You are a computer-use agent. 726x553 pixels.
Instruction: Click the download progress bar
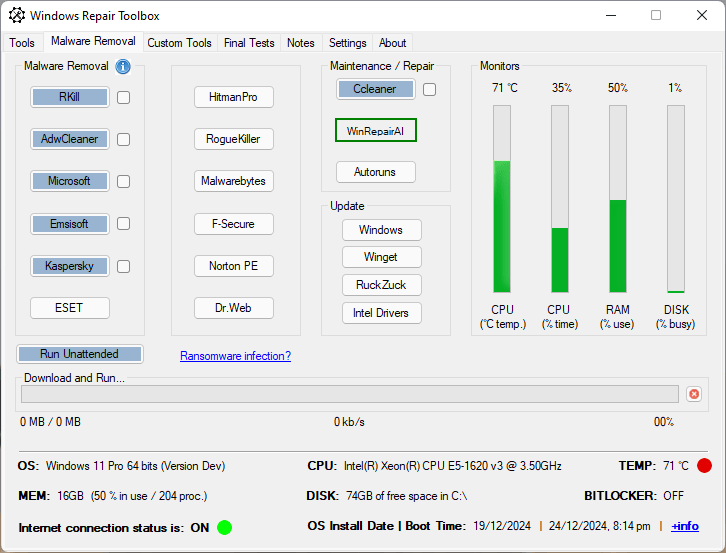pyautogui.click(x=350, y=394)
